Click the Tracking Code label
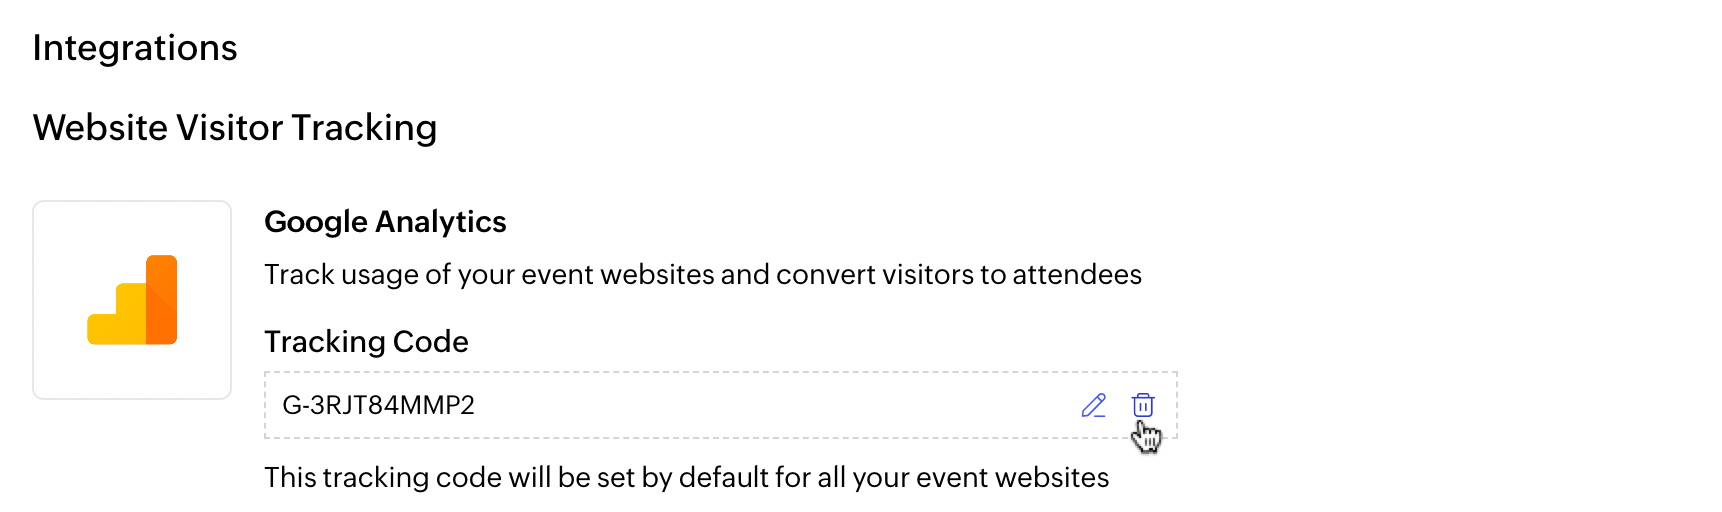 pyautogui.click(x=366, y=342)
